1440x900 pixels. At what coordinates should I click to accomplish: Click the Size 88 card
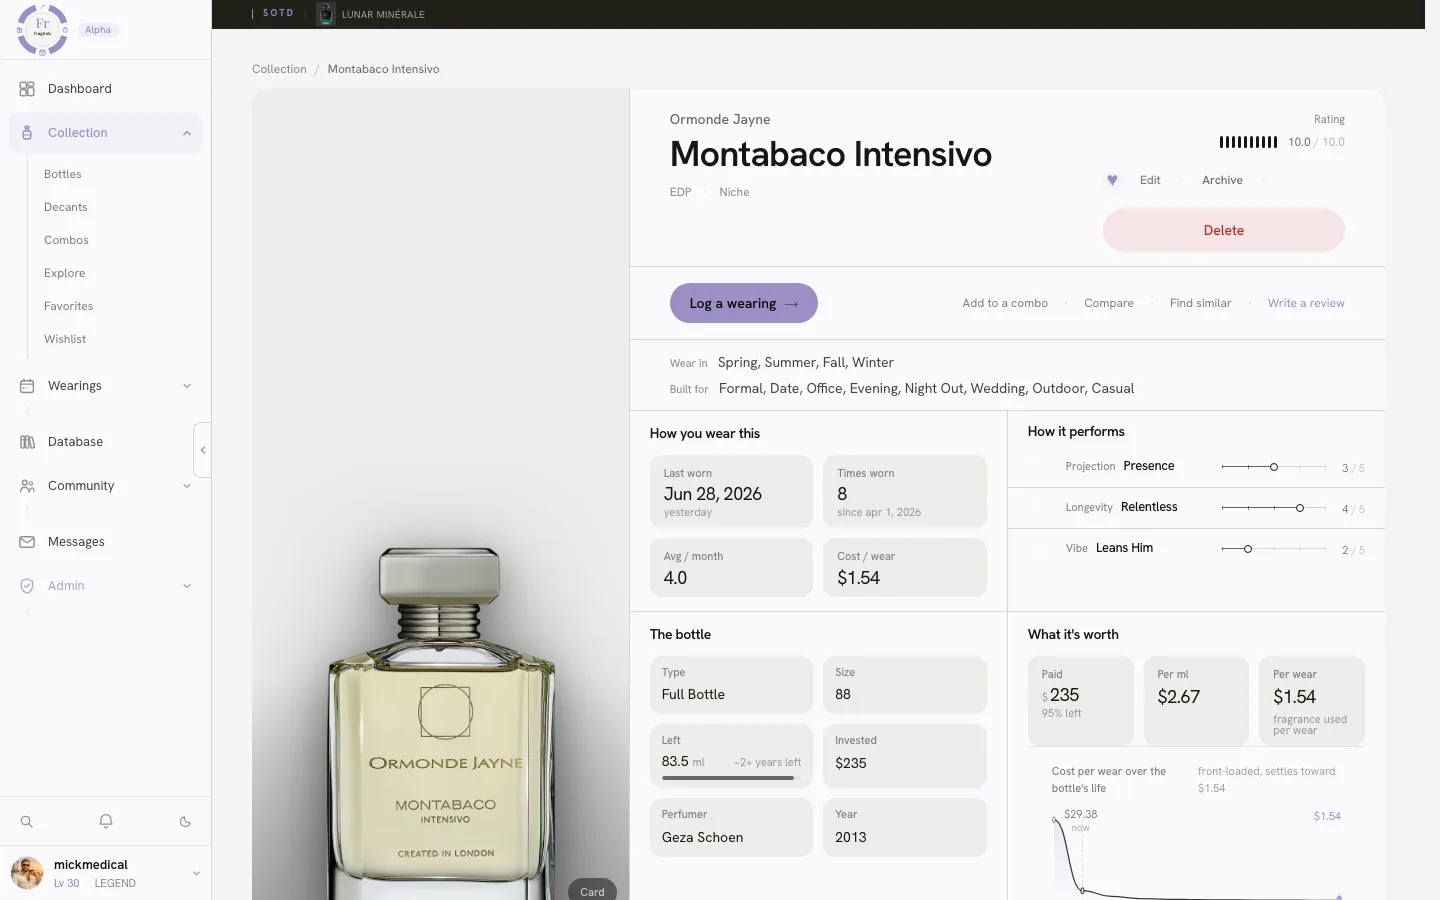coord(905,685)
